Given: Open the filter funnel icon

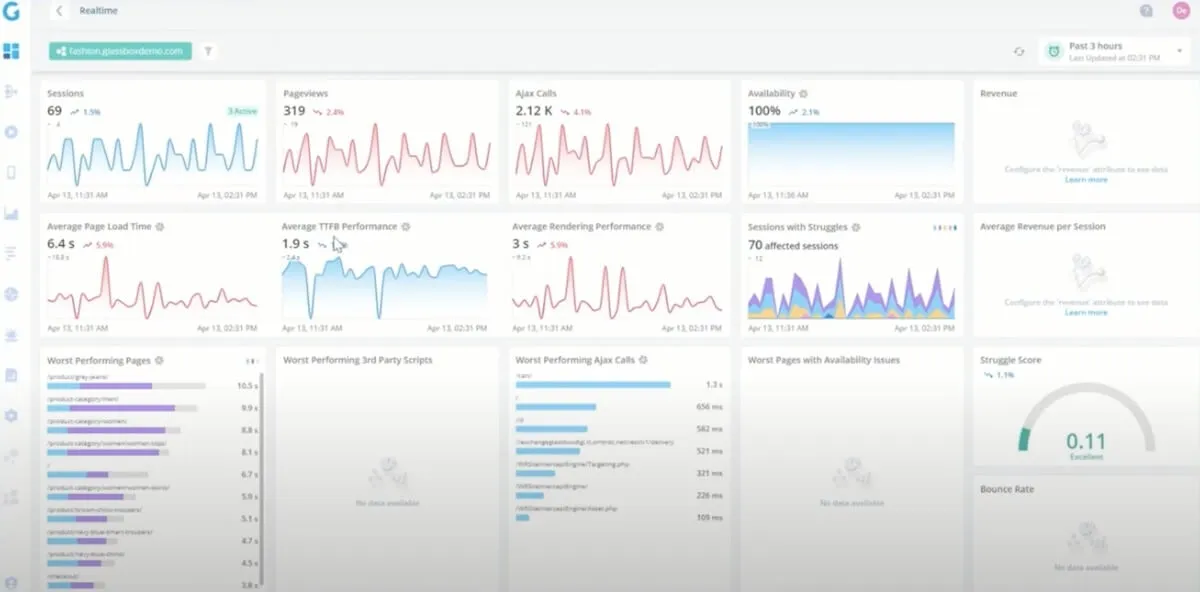Looking at the screenshot, I should tap(208, 50).
